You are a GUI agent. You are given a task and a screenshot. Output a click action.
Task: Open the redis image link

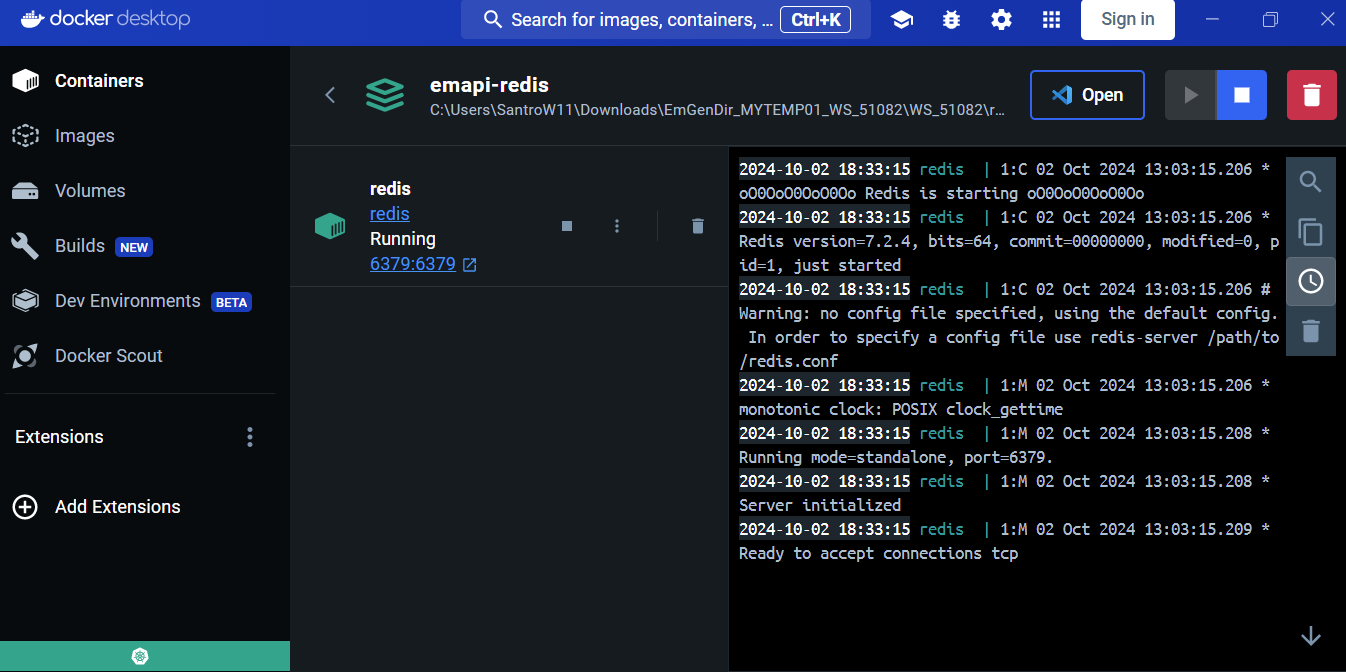pyautogui.click(x=390, y=214)
